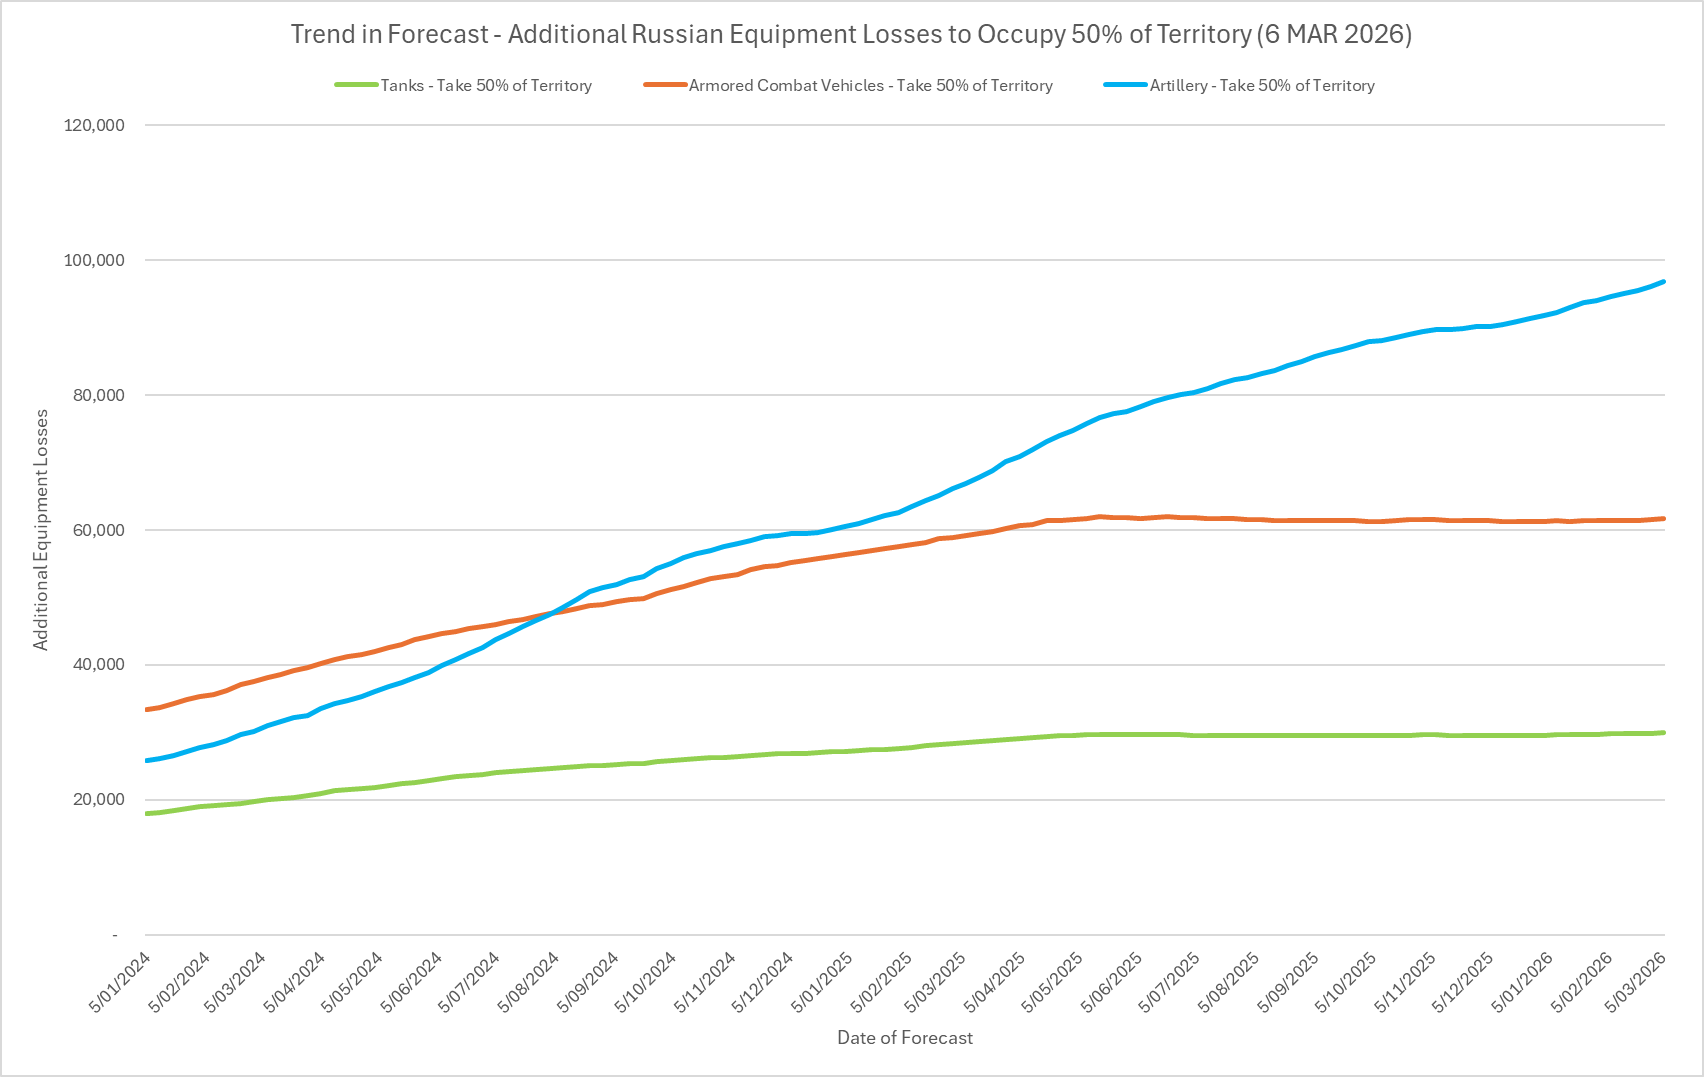Select the Tanks legend entry label

point(486,86)
